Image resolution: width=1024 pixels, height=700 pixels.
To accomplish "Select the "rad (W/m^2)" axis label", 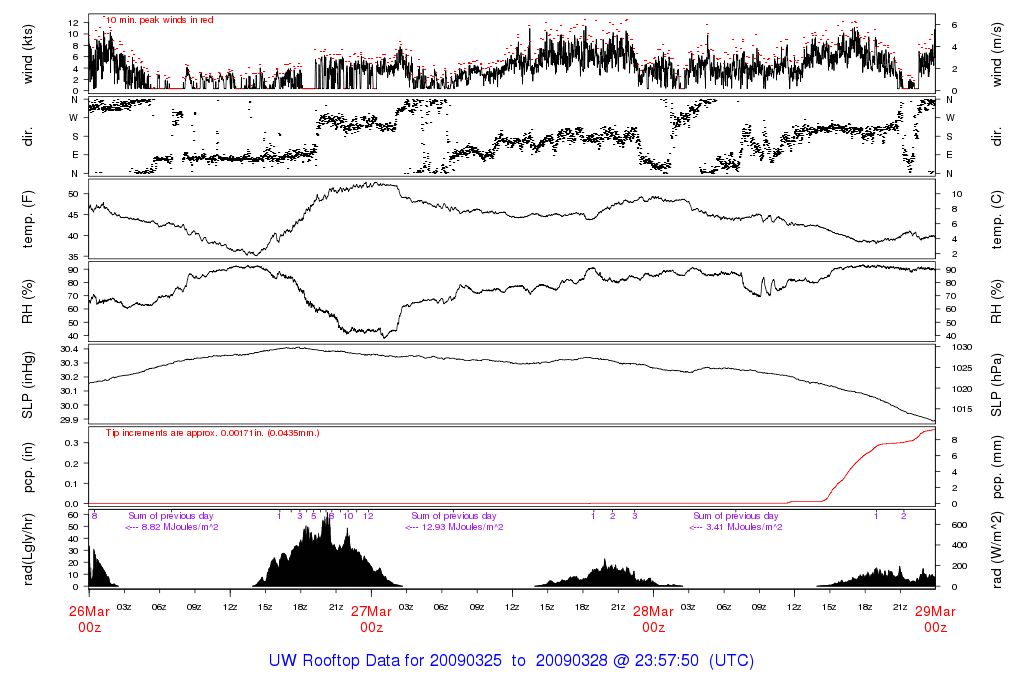I will click(997, 549).
